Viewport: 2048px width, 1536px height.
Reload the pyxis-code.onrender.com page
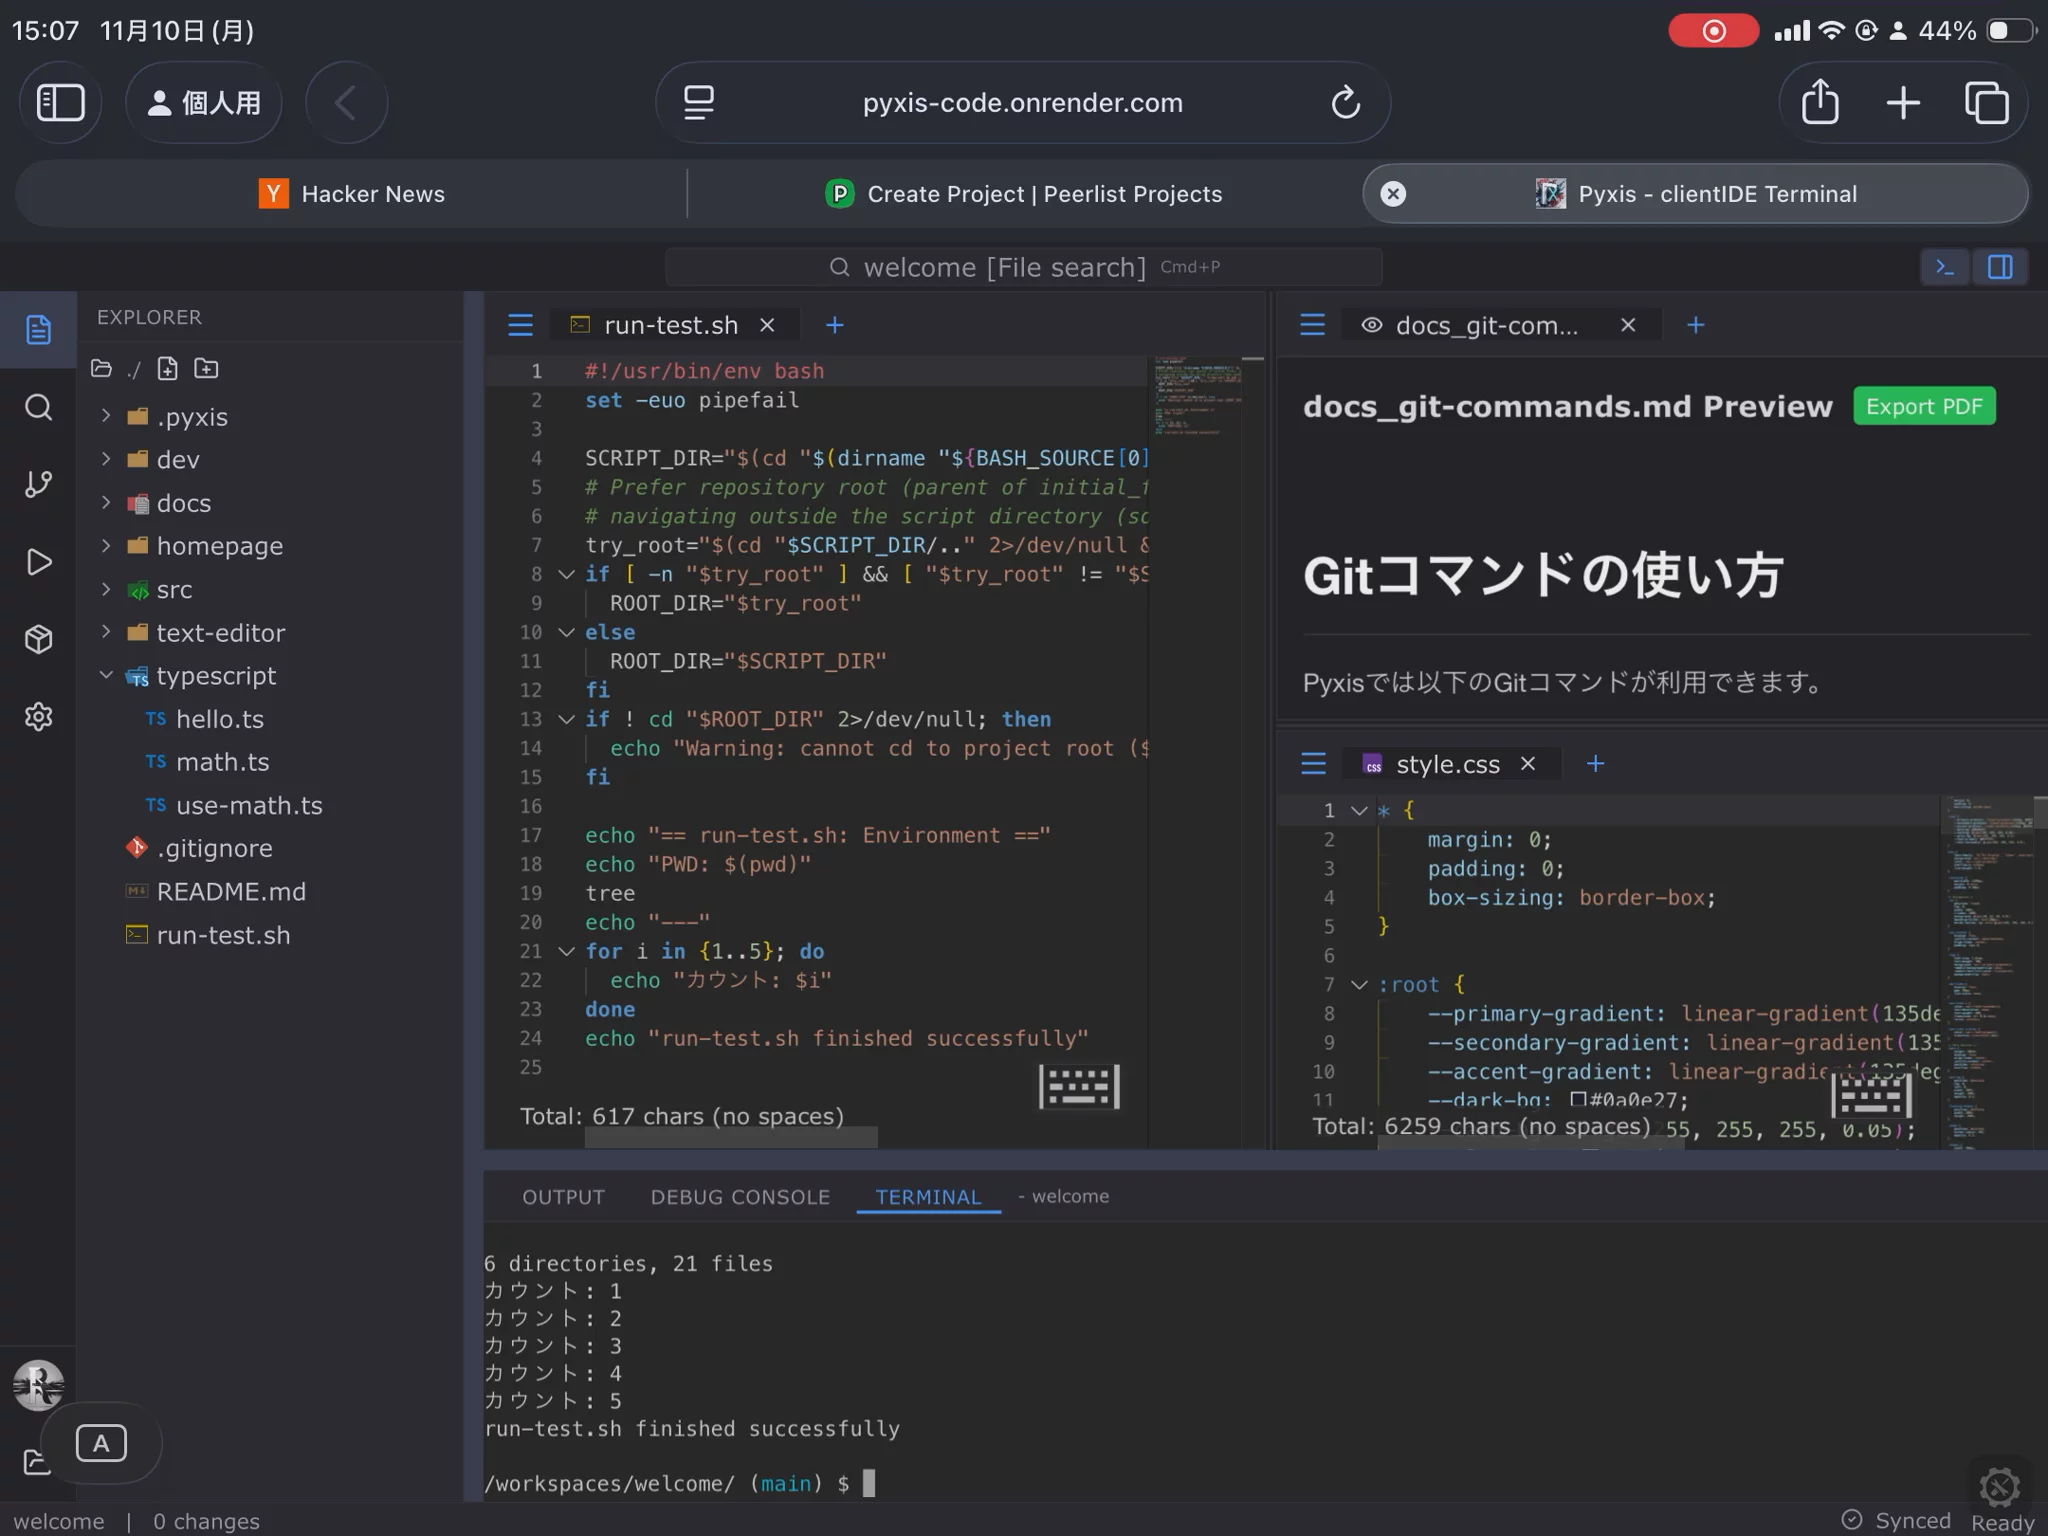point(1346,102)
